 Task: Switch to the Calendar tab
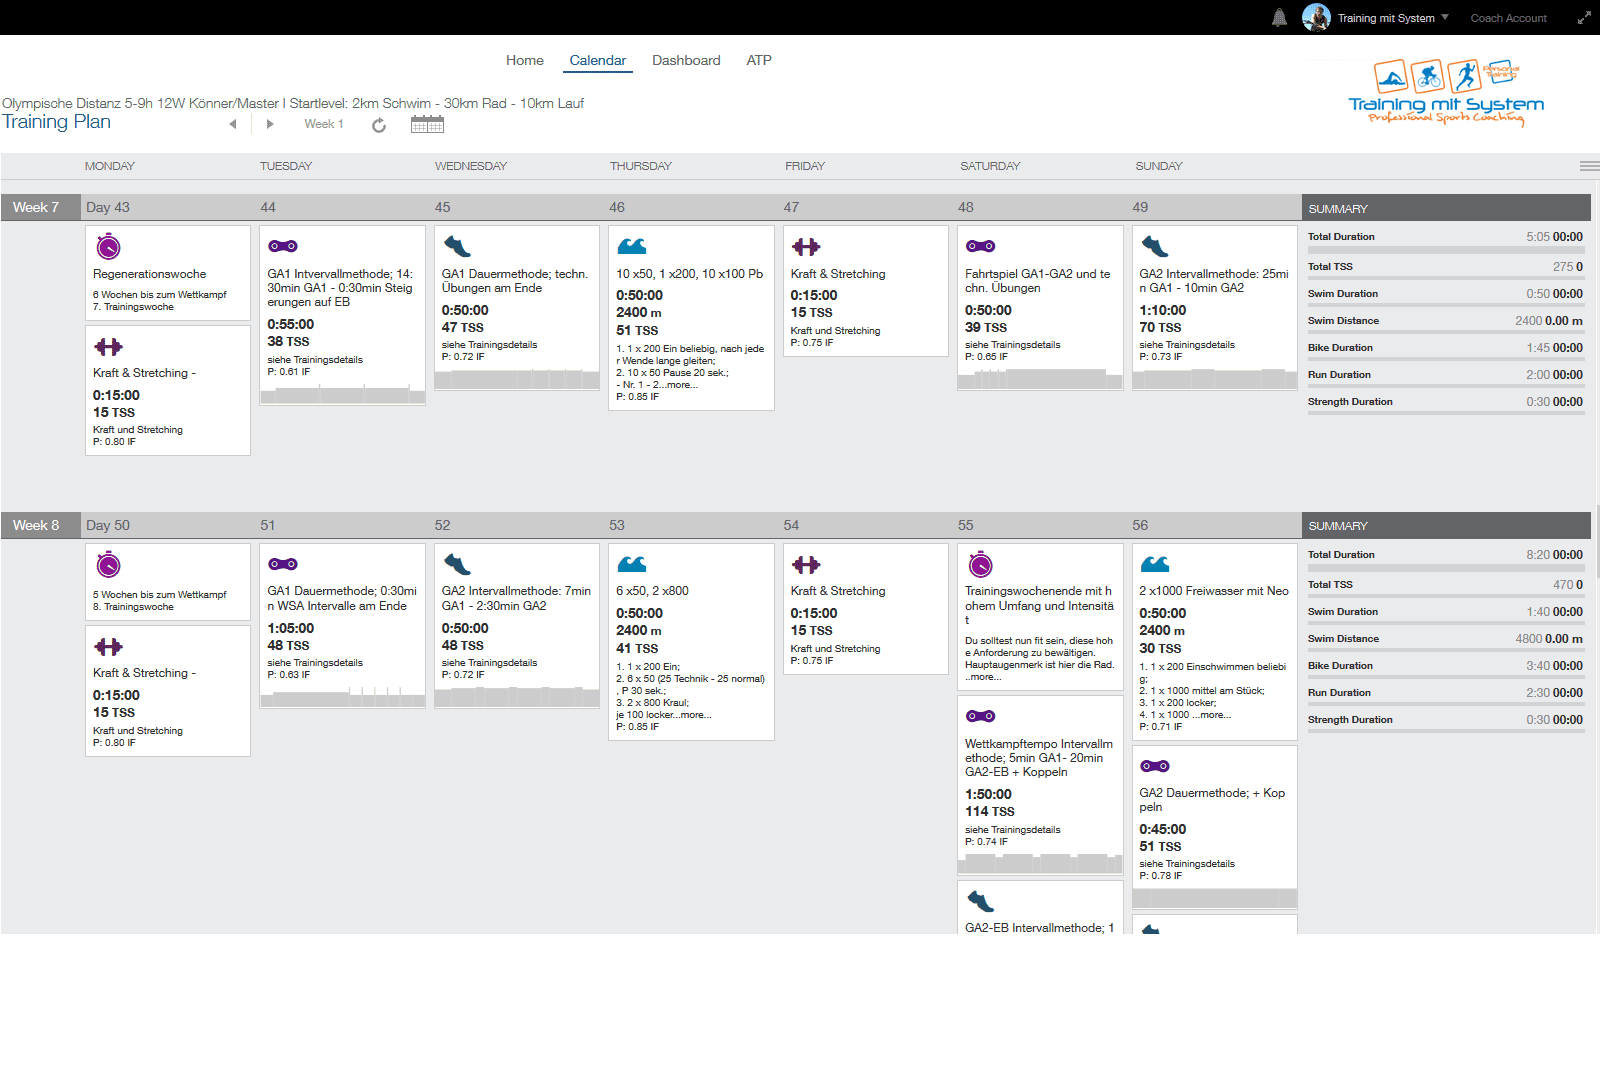coord(598,60)
